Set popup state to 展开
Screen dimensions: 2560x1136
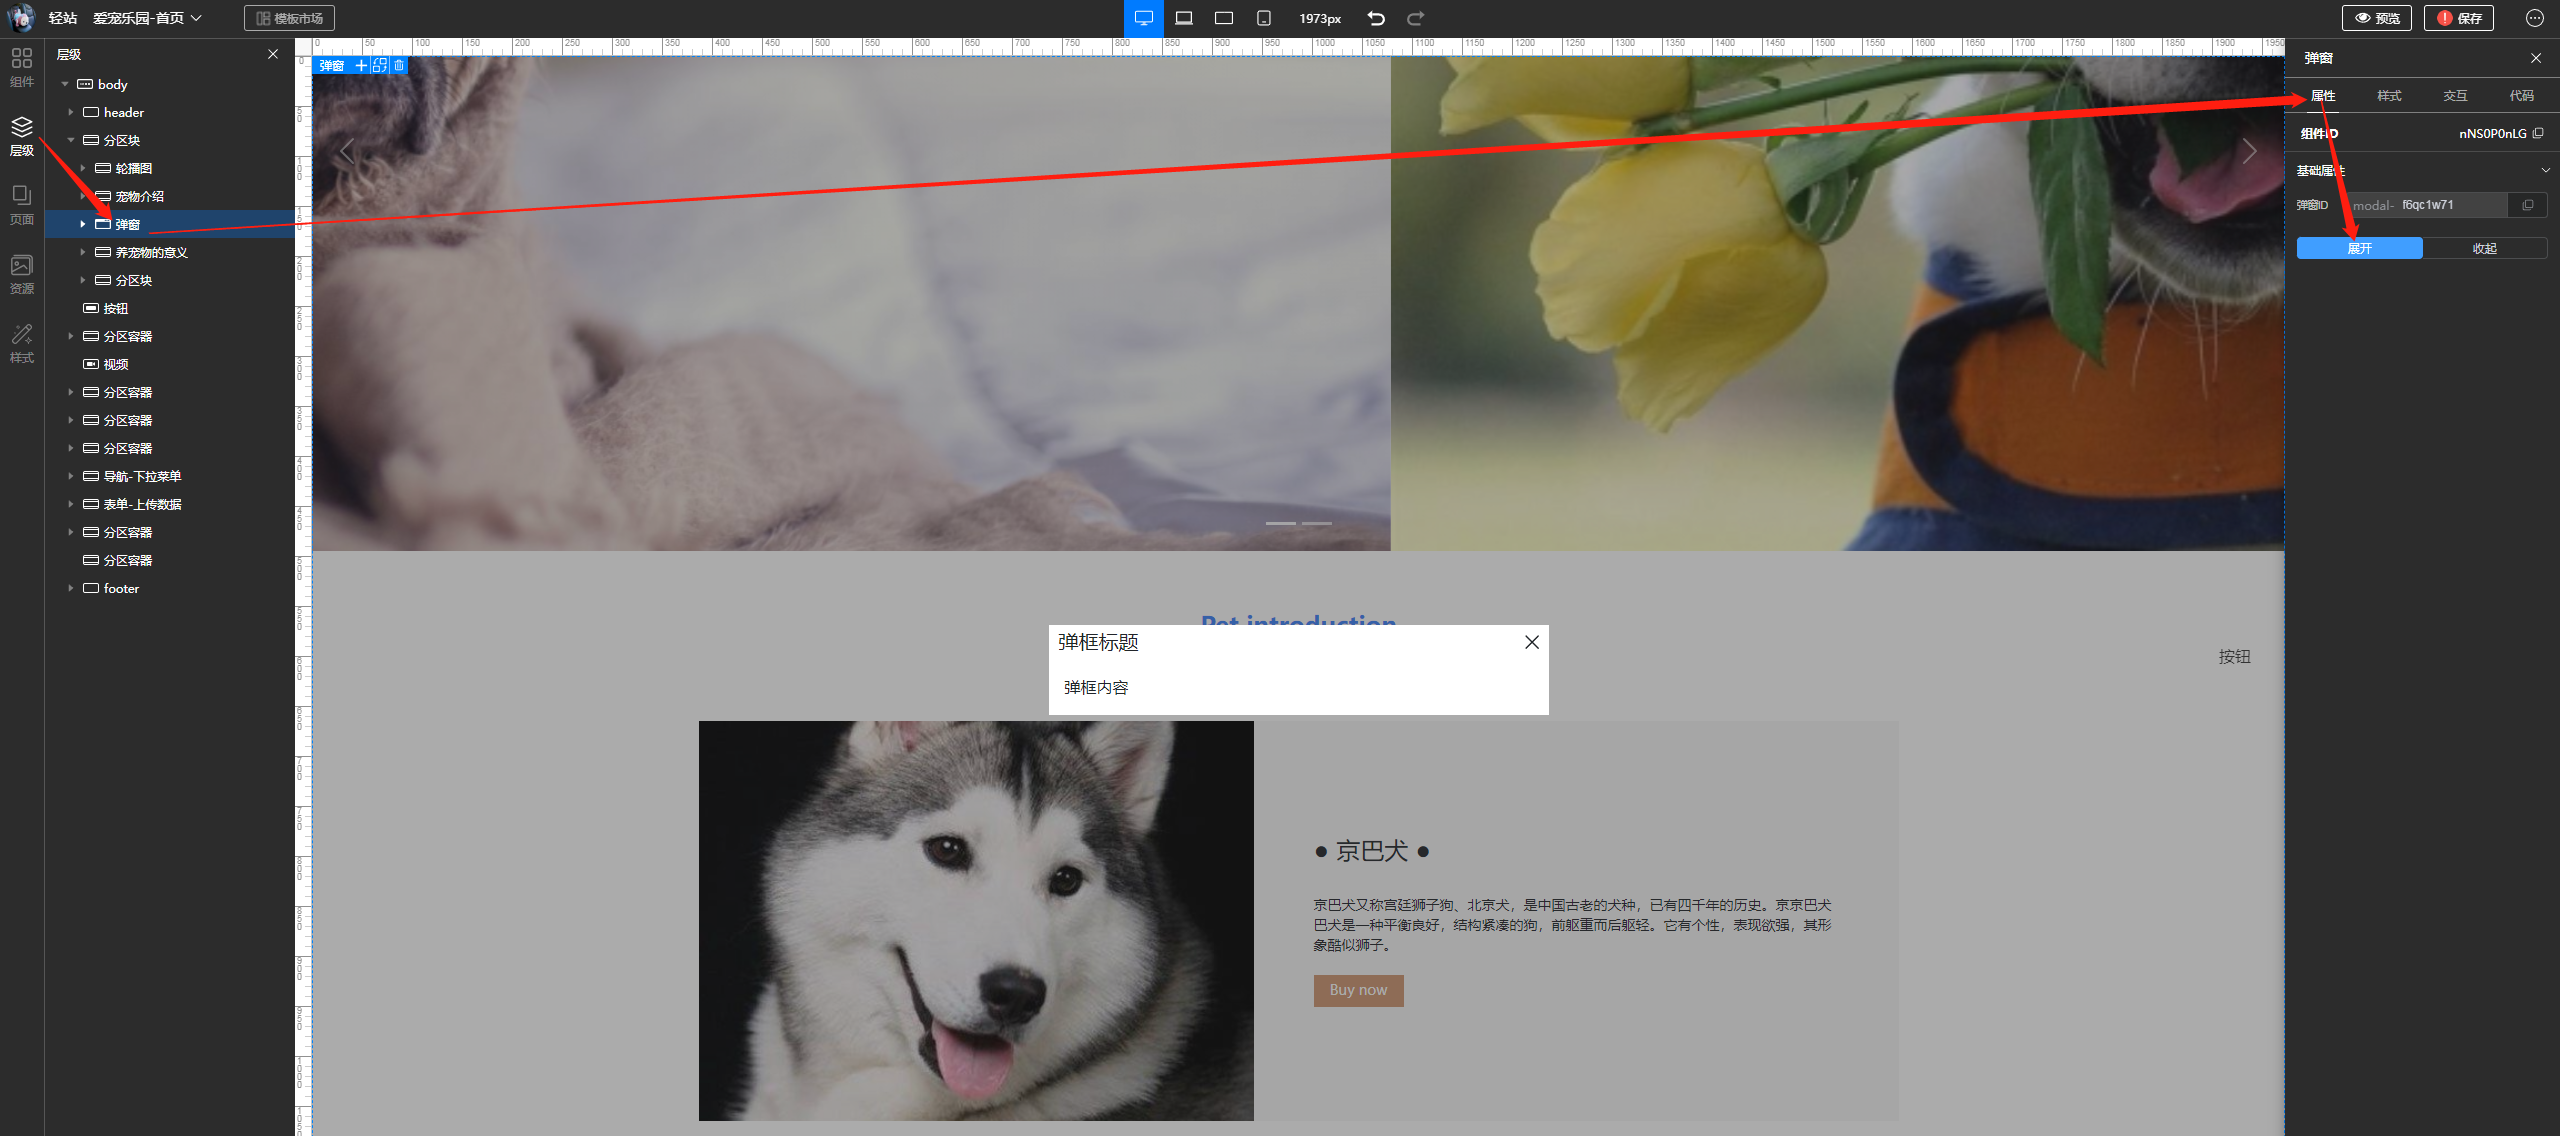[2359, 248]
